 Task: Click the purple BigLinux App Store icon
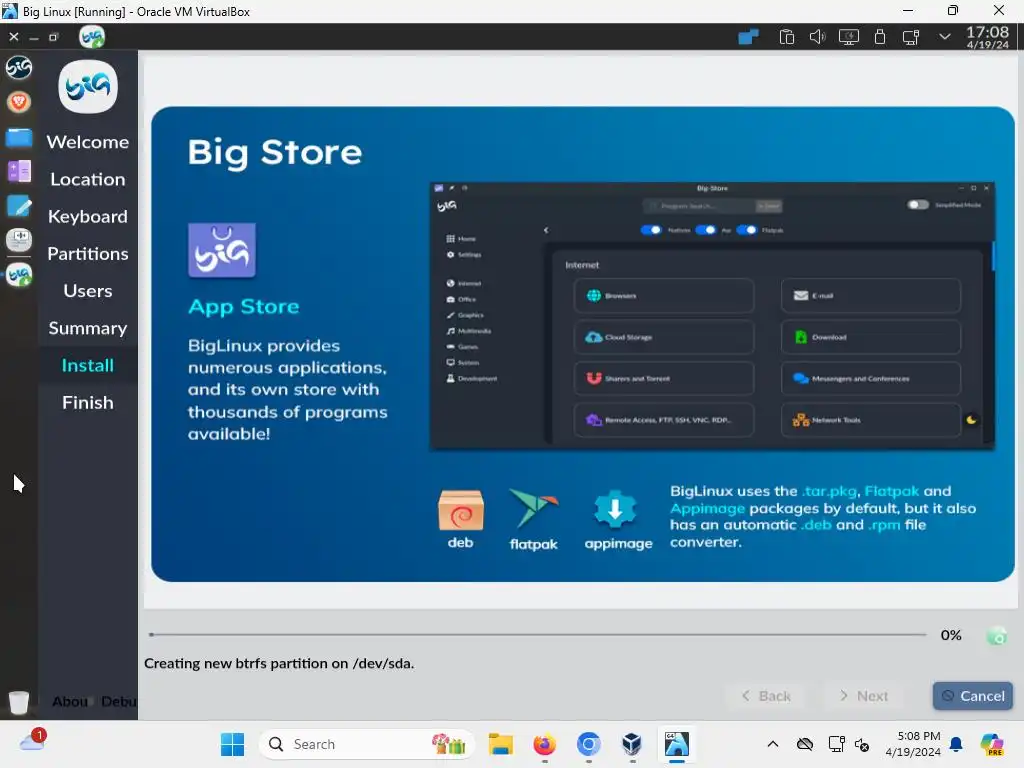coord(222,250)
